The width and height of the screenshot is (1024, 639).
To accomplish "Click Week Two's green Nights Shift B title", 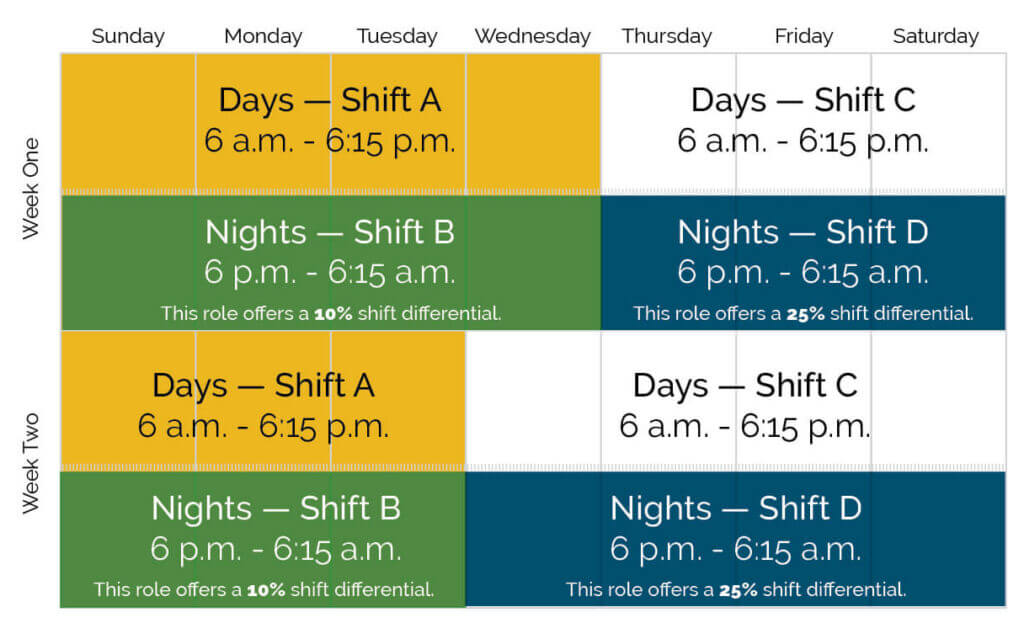I will coord(276,509).
